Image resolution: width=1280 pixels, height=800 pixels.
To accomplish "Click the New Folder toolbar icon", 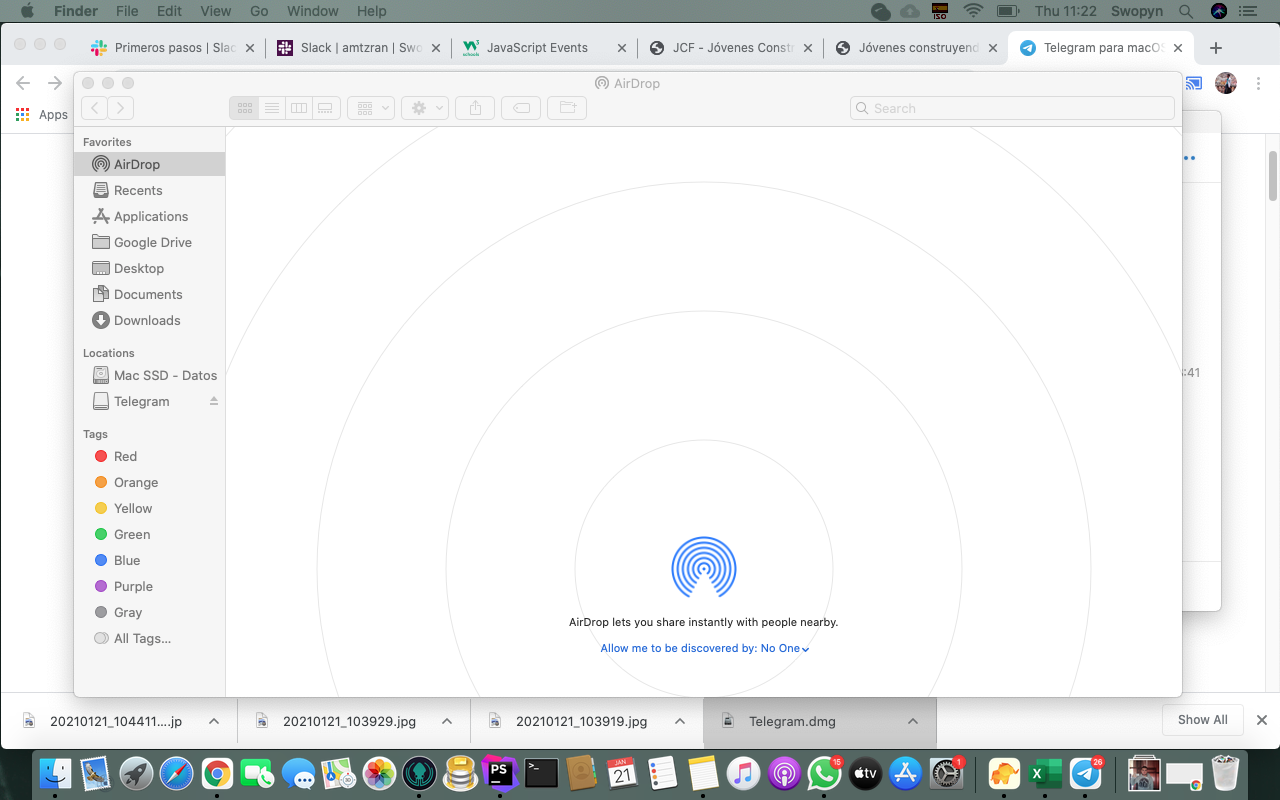I will (x=567, y=108).
